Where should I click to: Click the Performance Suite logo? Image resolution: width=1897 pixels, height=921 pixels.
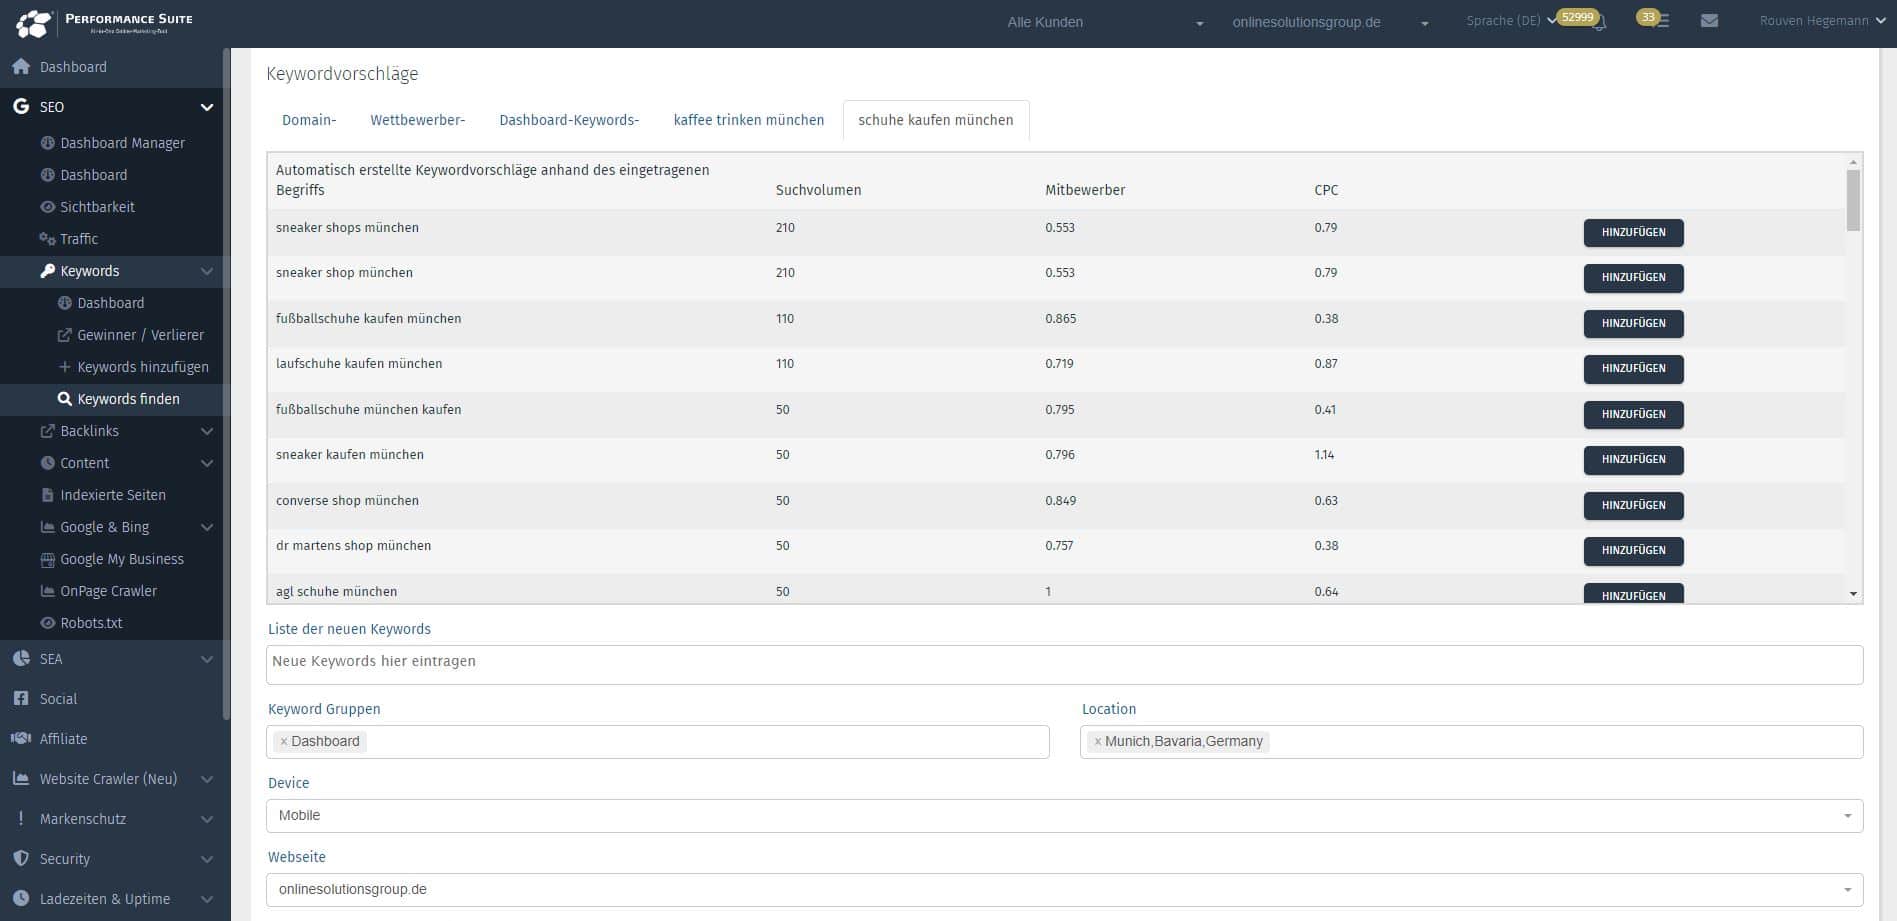coord(104,23)
